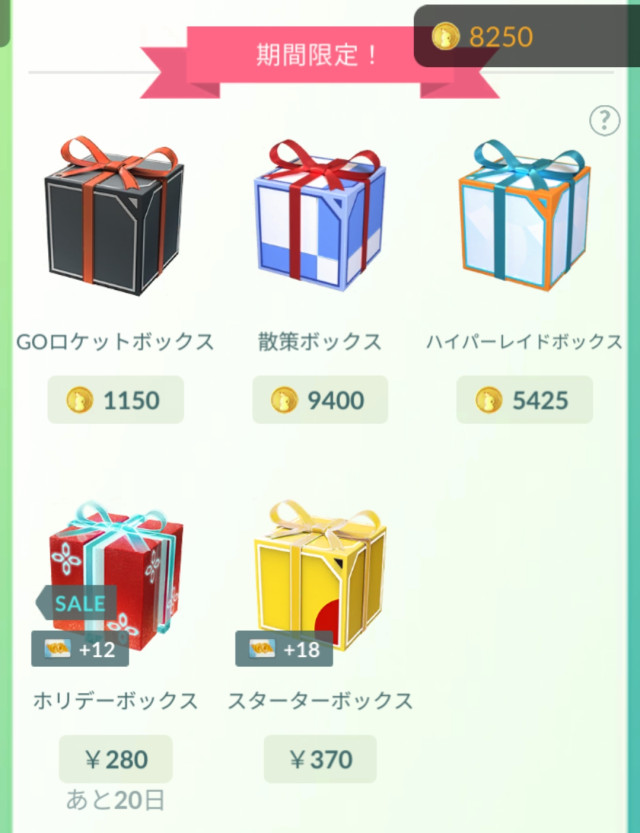Image resolution: width=640 pixels, height=833 pixels.
Task: Buy ハイパーレイドボックス for 5425 coins
Action: pyautogui.click(x=525, y=400)
